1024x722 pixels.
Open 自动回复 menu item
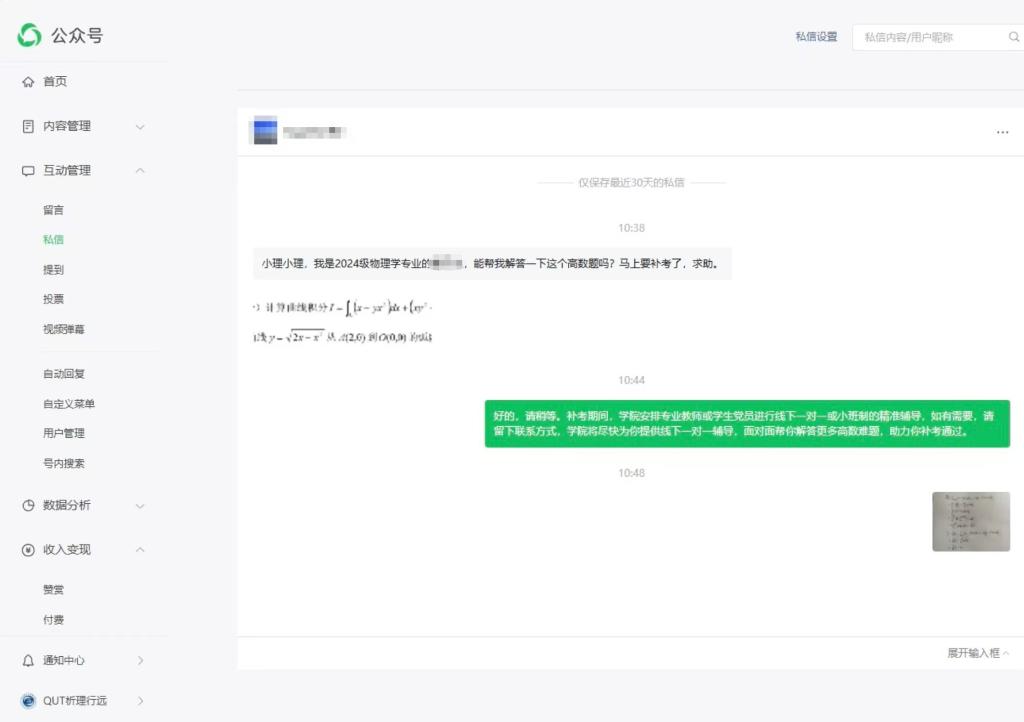point(63,374)
